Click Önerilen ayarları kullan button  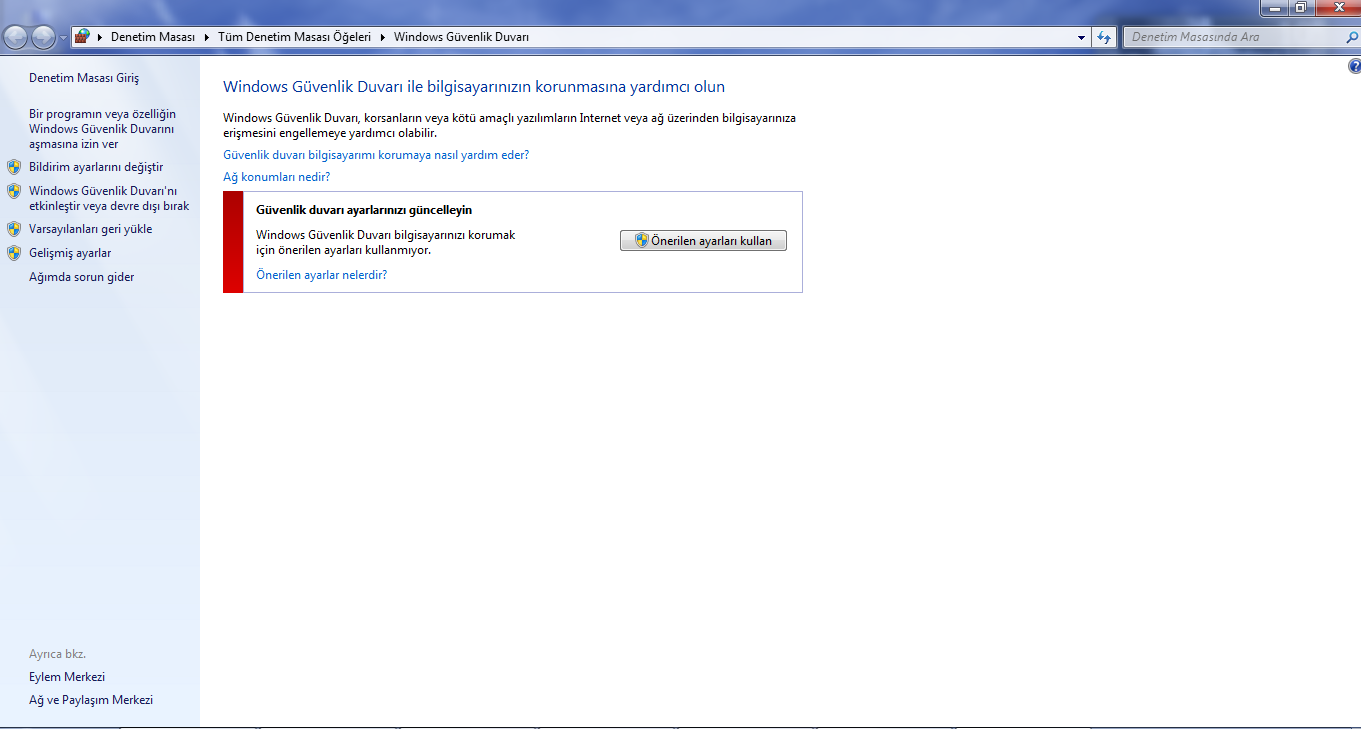(x=703, y=241)
